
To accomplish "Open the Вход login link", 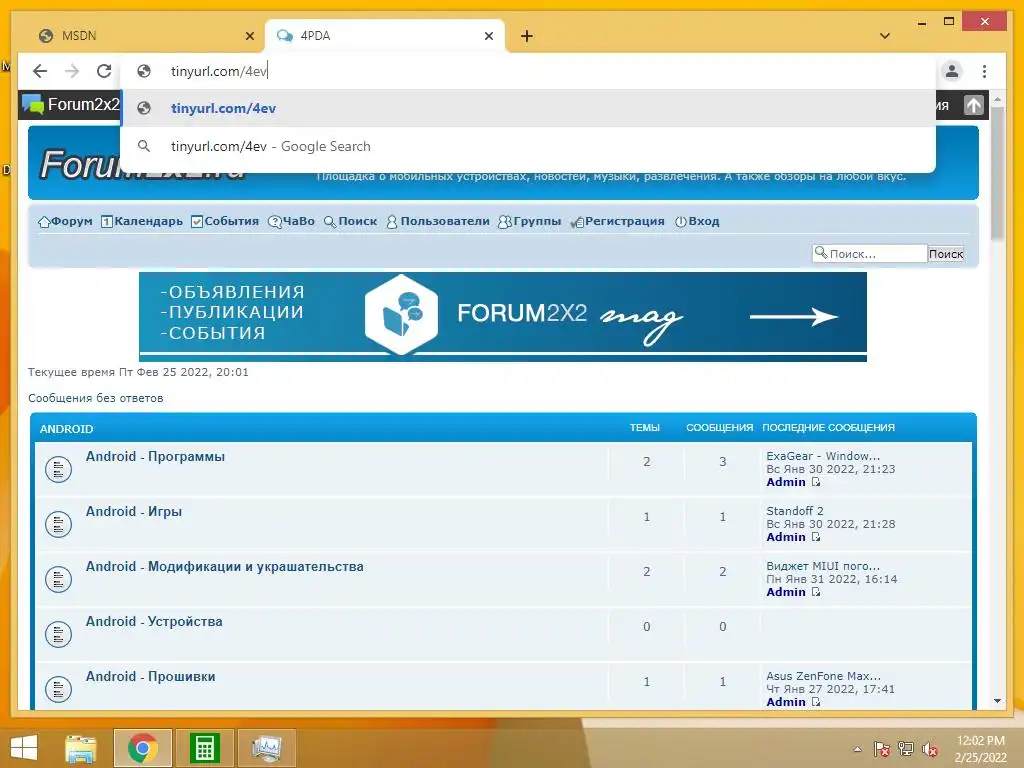I will click(x=697, y=221).
